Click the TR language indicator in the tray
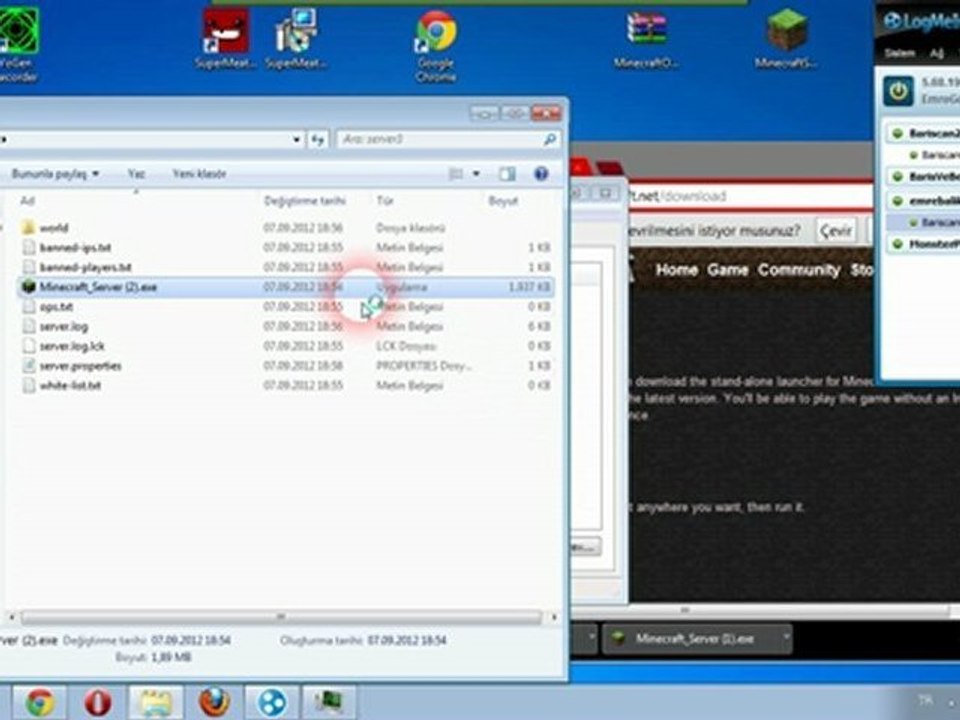This screenshot has width=960, height=720. [x=925, y=699]
